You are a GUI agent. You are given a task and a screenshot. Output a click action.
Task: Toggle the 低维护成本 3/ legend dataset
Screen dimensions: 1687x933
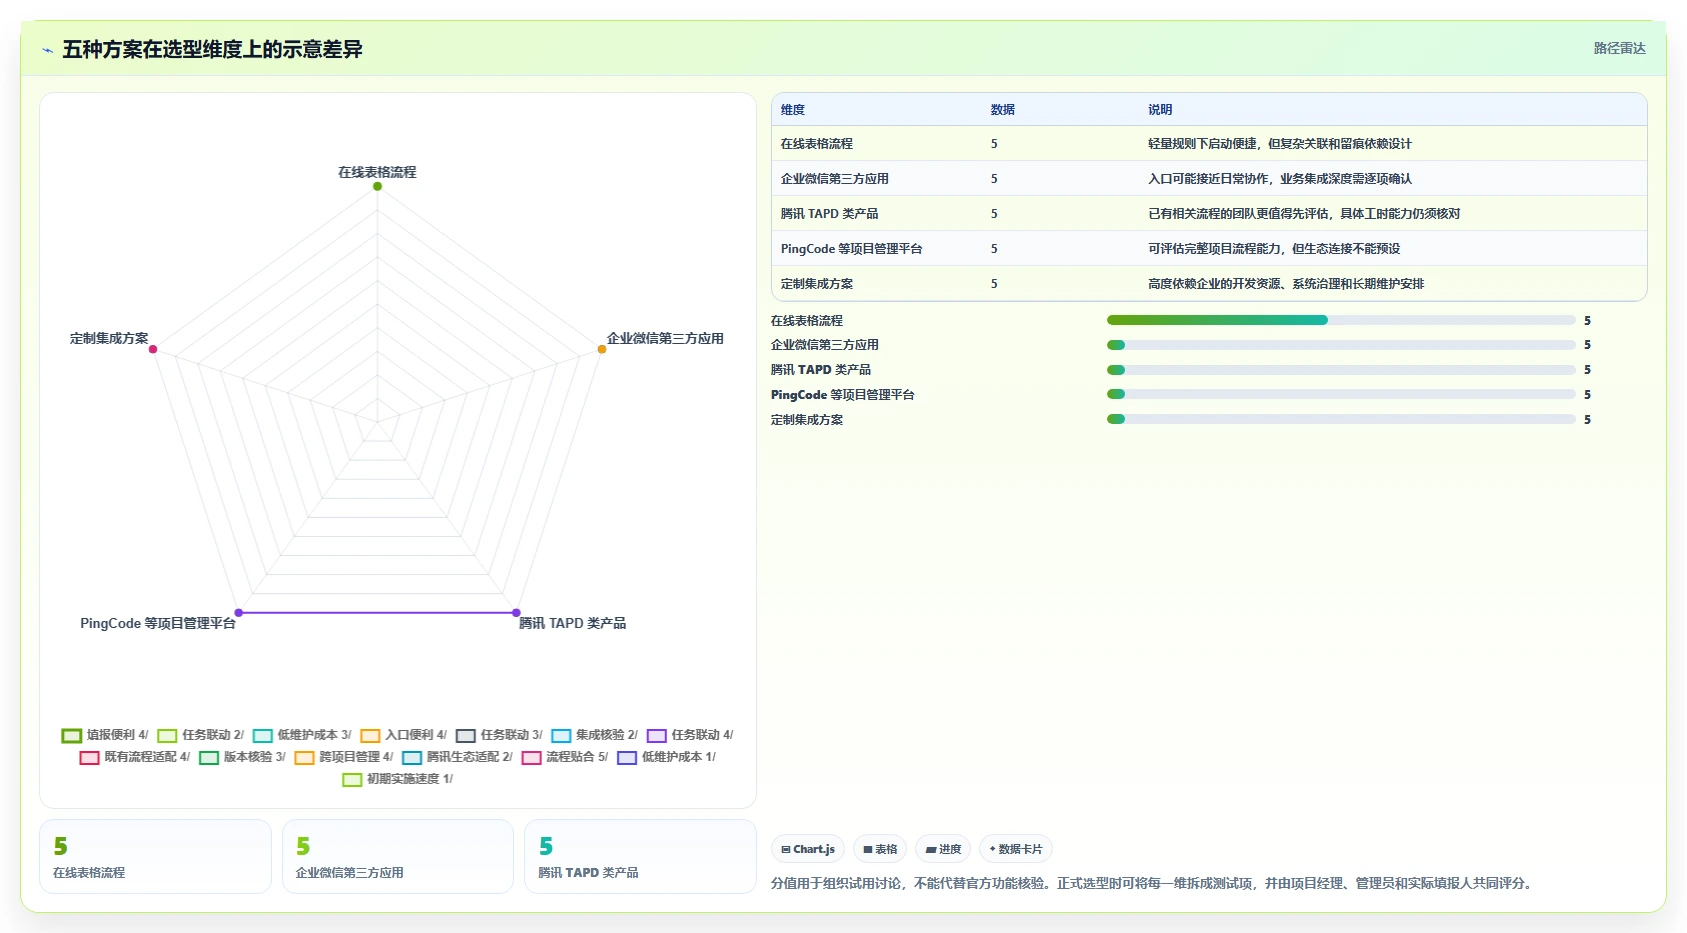[x=302, y=735]
